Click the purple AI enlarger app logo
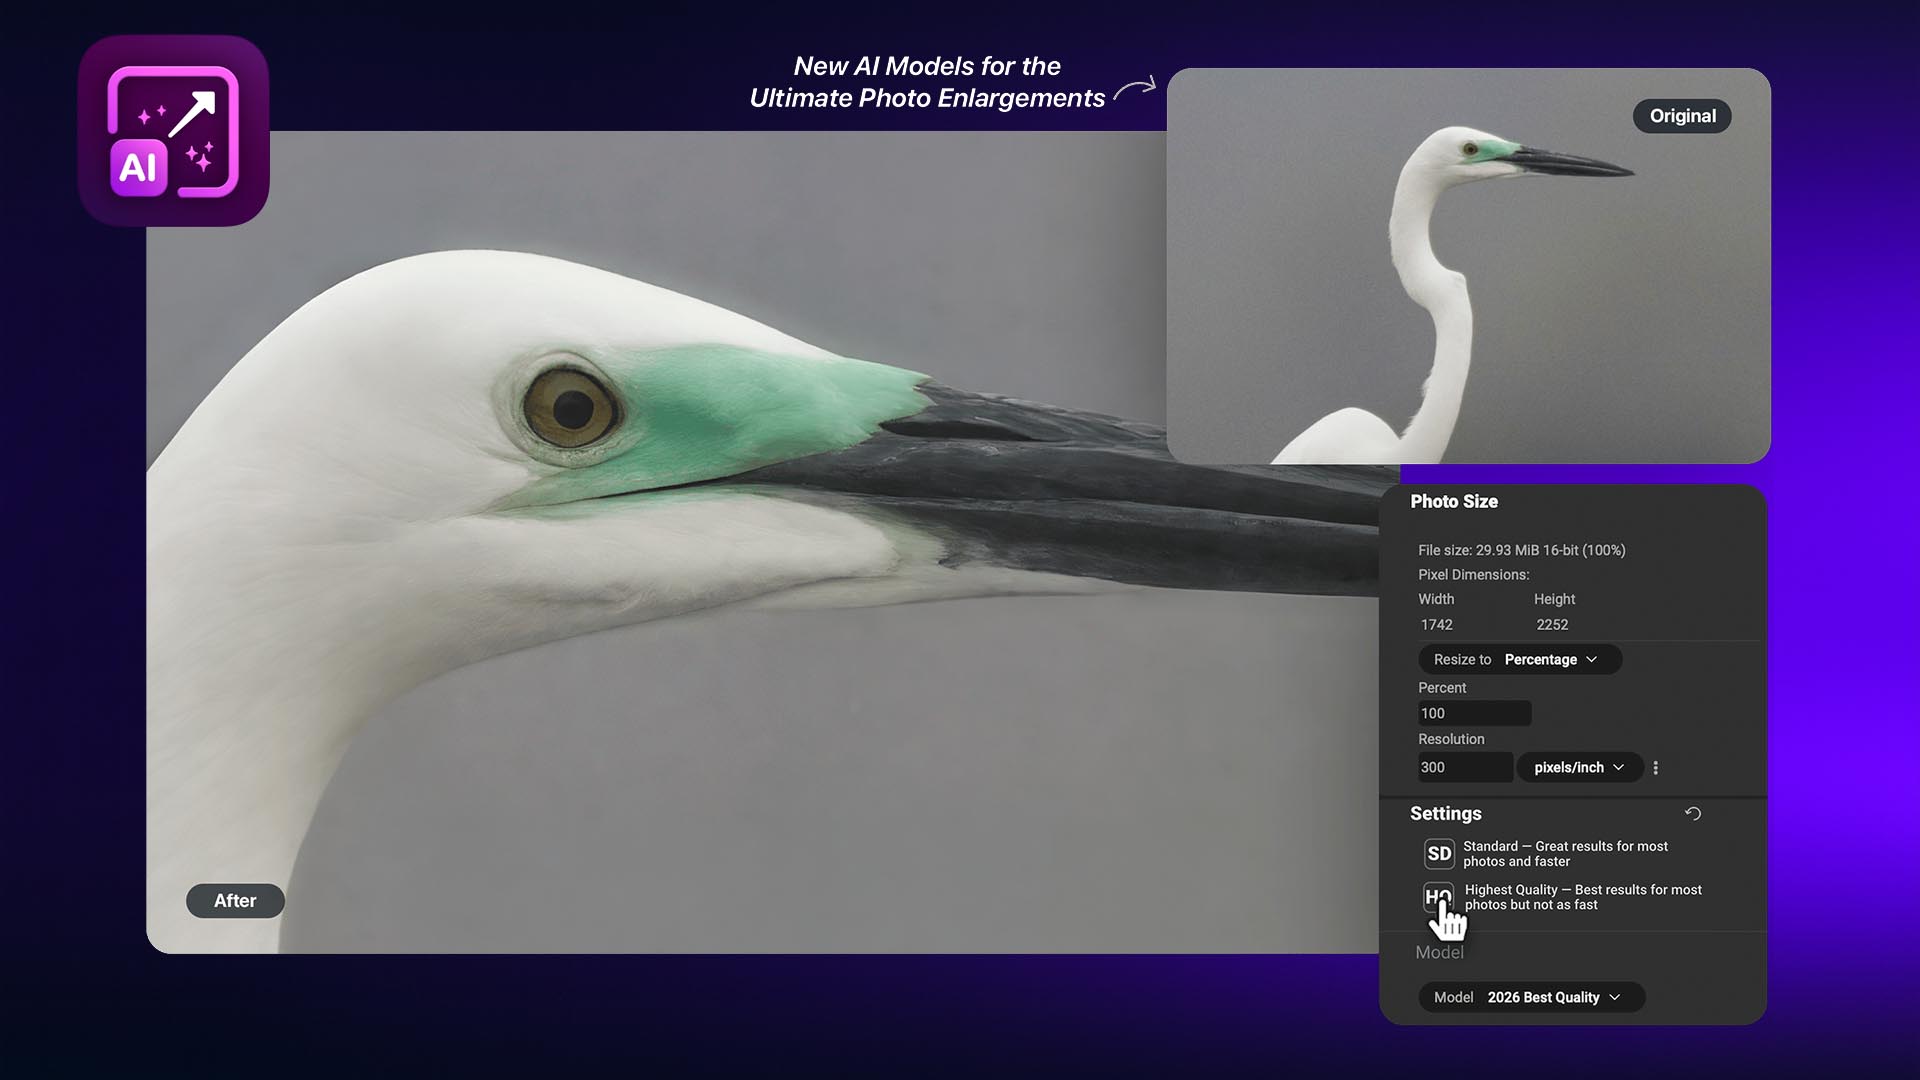 173,130
